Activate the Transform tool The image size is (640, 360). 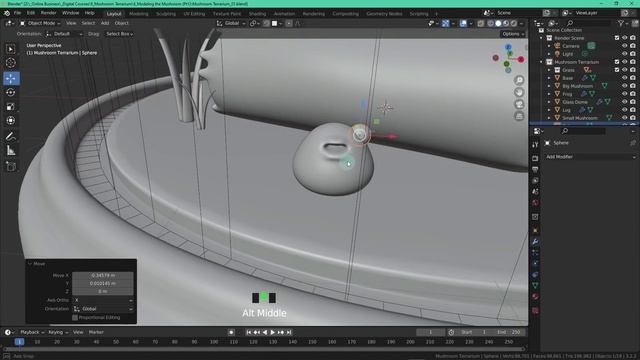[x=11, y=121]
